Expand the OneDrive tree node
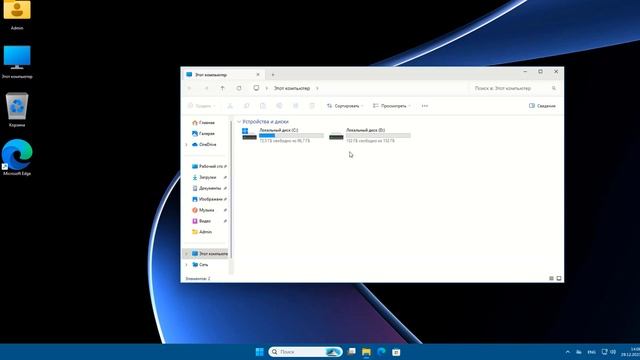Viewport: 640px width, 360px height. [x=187, y=144]
